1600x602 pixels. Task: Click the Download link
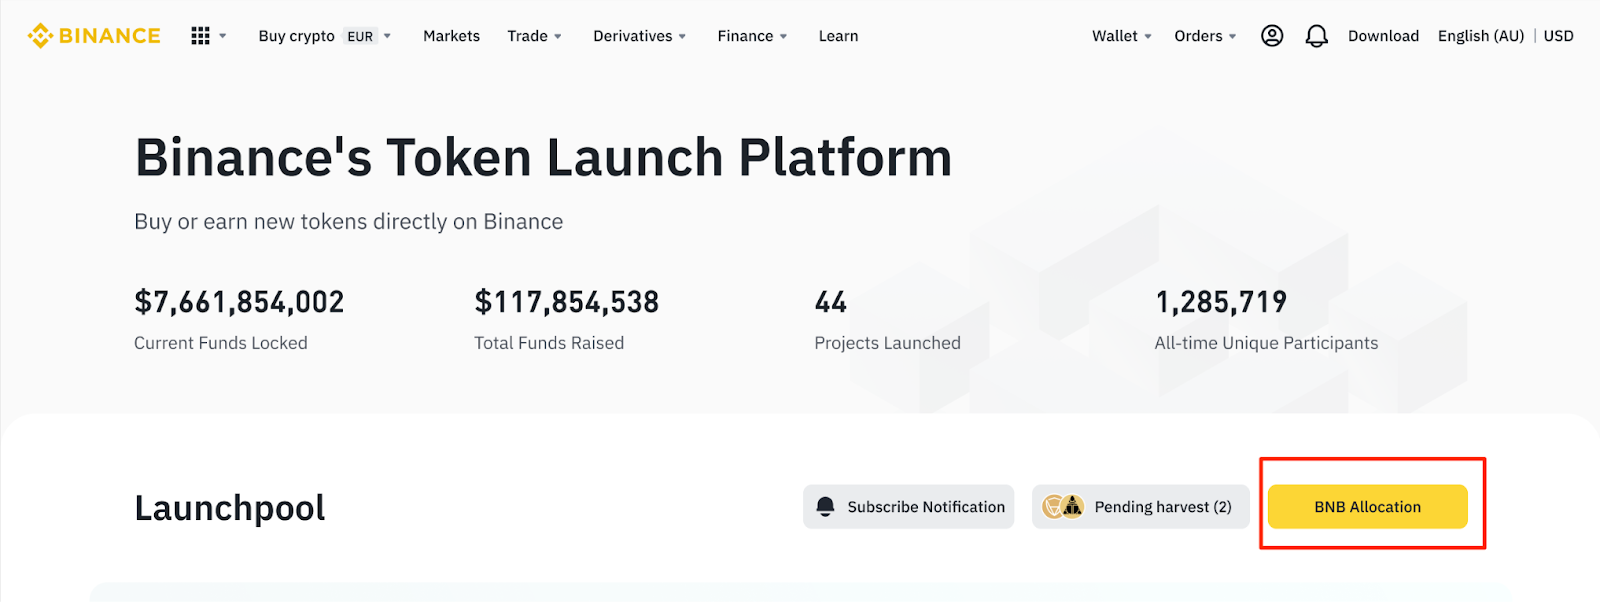coord(1383,36)
